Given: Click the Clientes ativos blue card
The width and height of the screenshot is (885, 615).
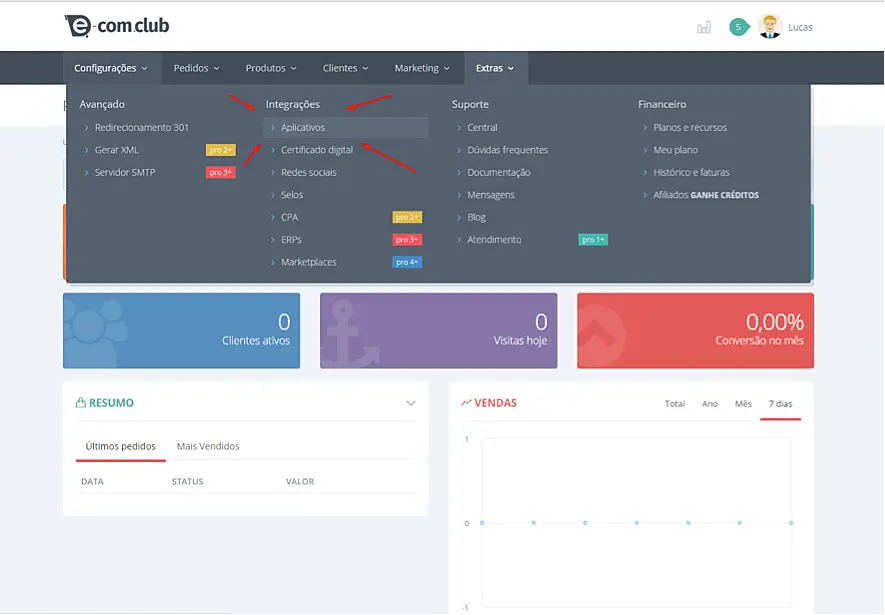Looking at the screenshot, I should click(181, 330).
